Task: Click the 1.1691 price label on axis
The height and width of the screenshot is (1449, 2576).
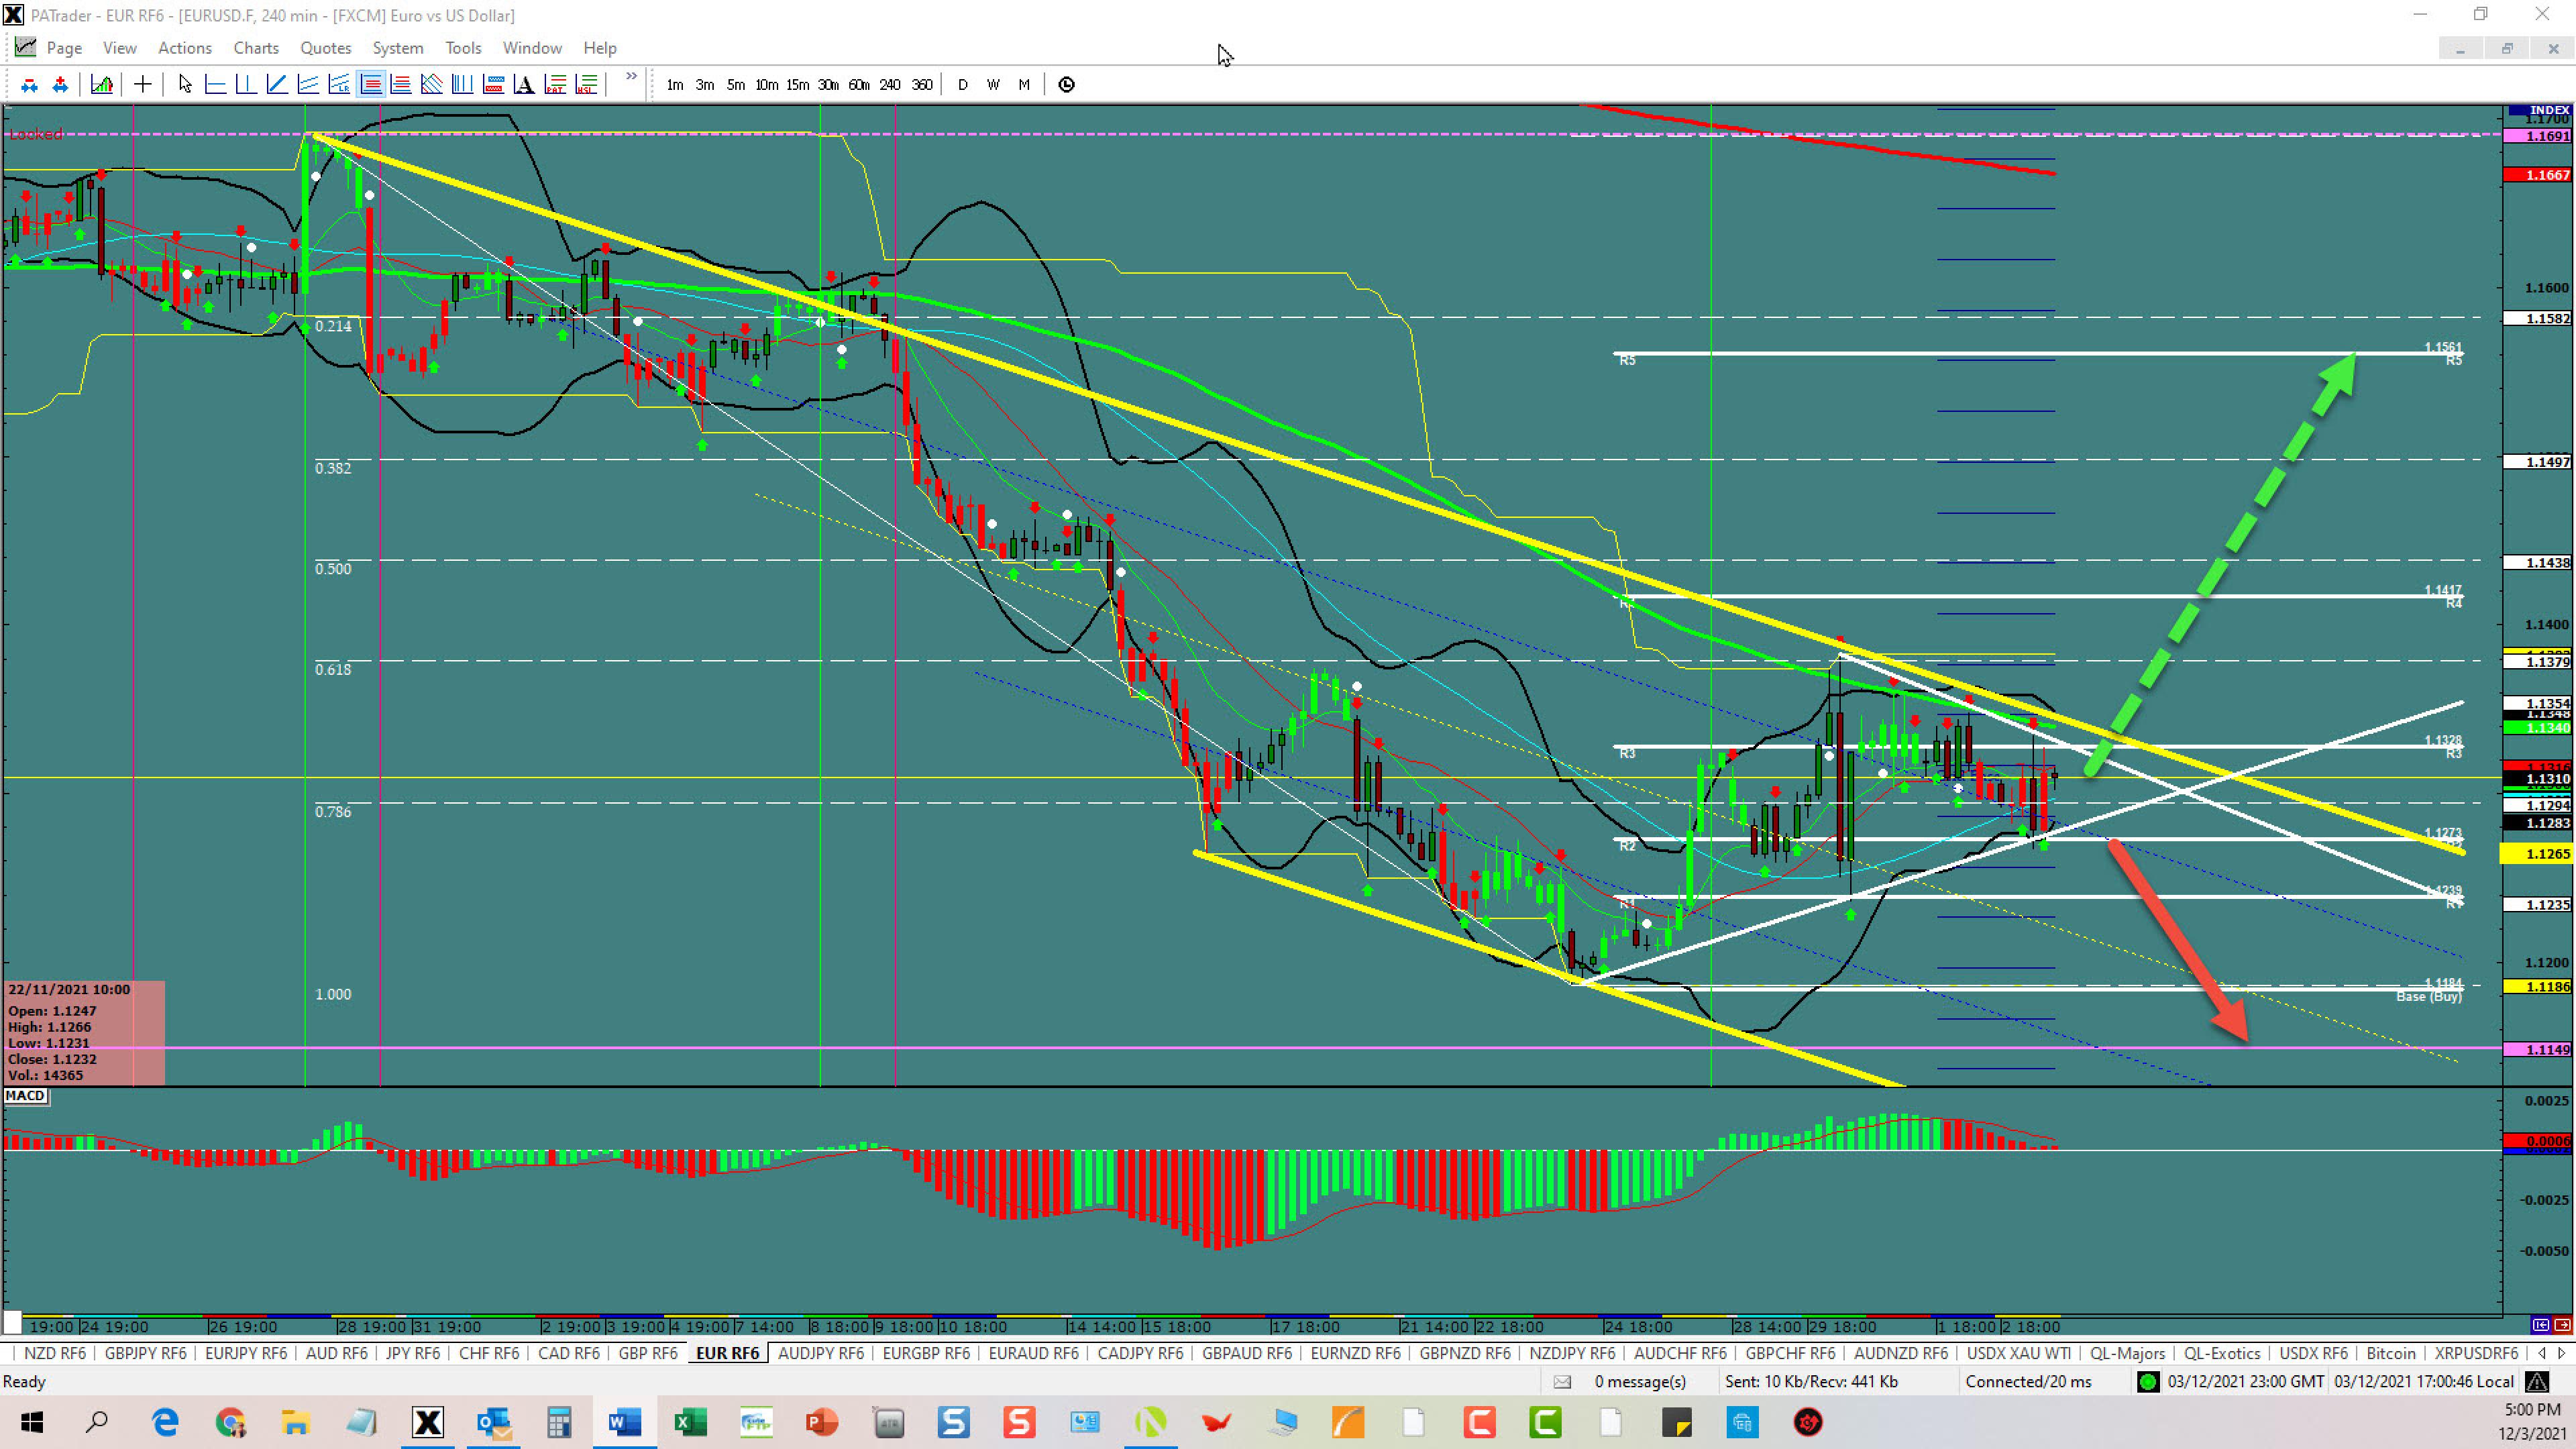Action: click(2538, 136)
